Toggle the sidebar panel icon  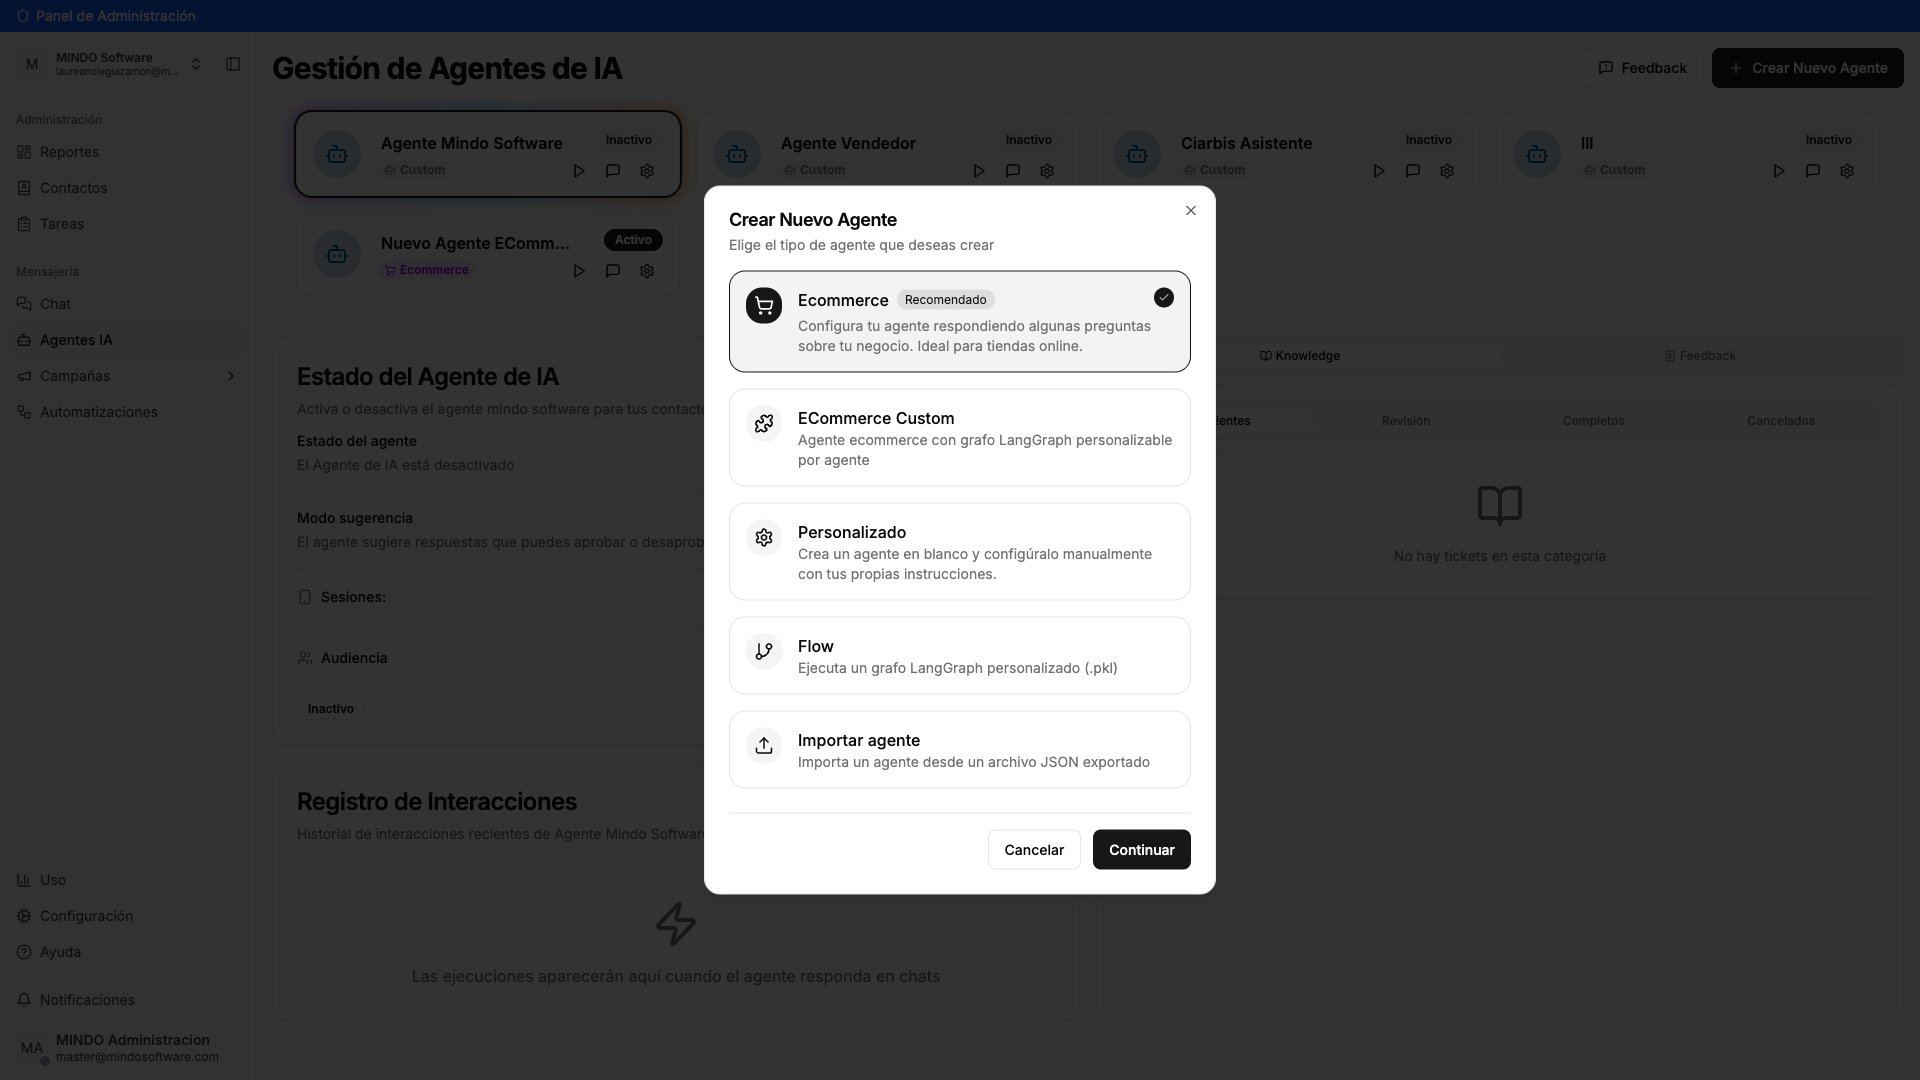[233, 64]
